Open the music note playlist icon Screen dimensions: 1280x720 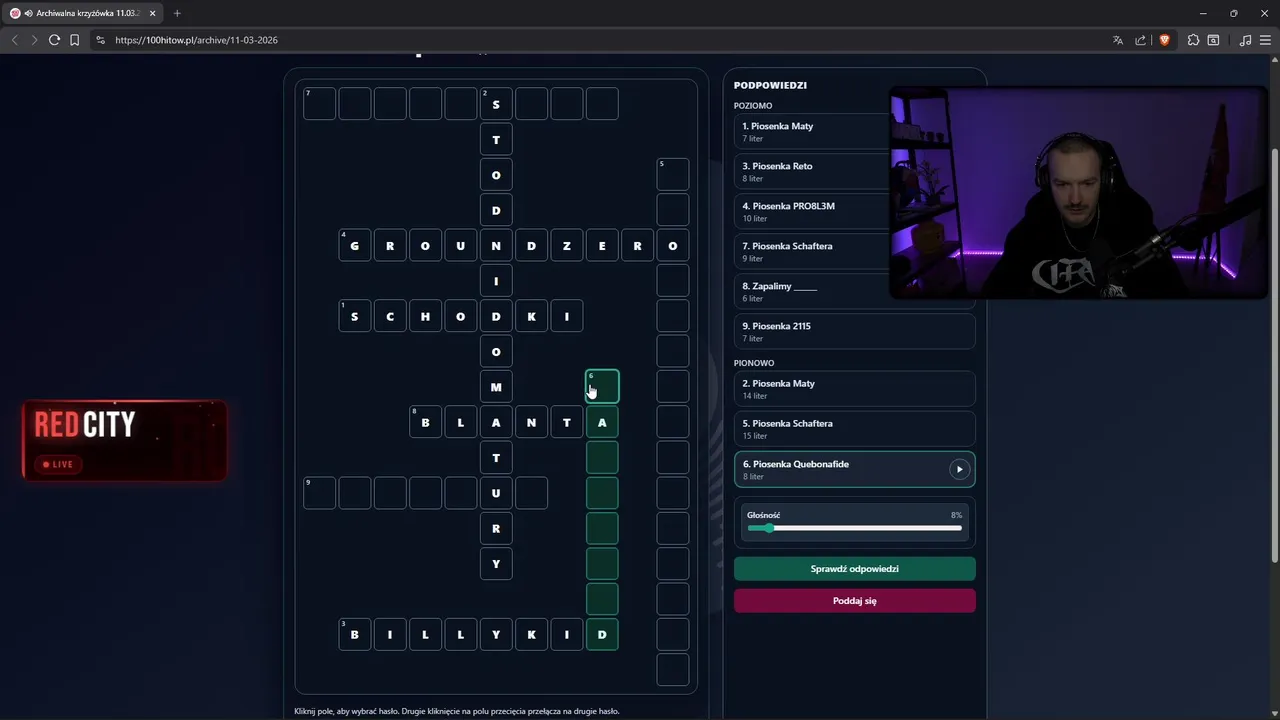(x=1245, y=40)
